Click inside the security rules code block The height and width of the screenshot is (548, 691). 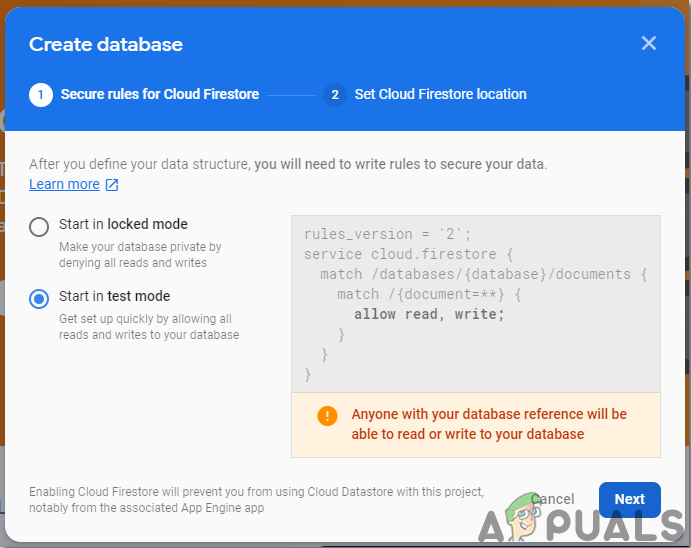[x=475, y=300]
